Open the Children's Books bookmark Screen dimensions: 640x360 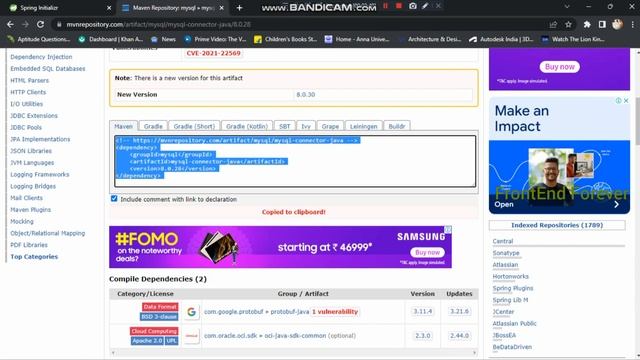(x=285, y=39)
